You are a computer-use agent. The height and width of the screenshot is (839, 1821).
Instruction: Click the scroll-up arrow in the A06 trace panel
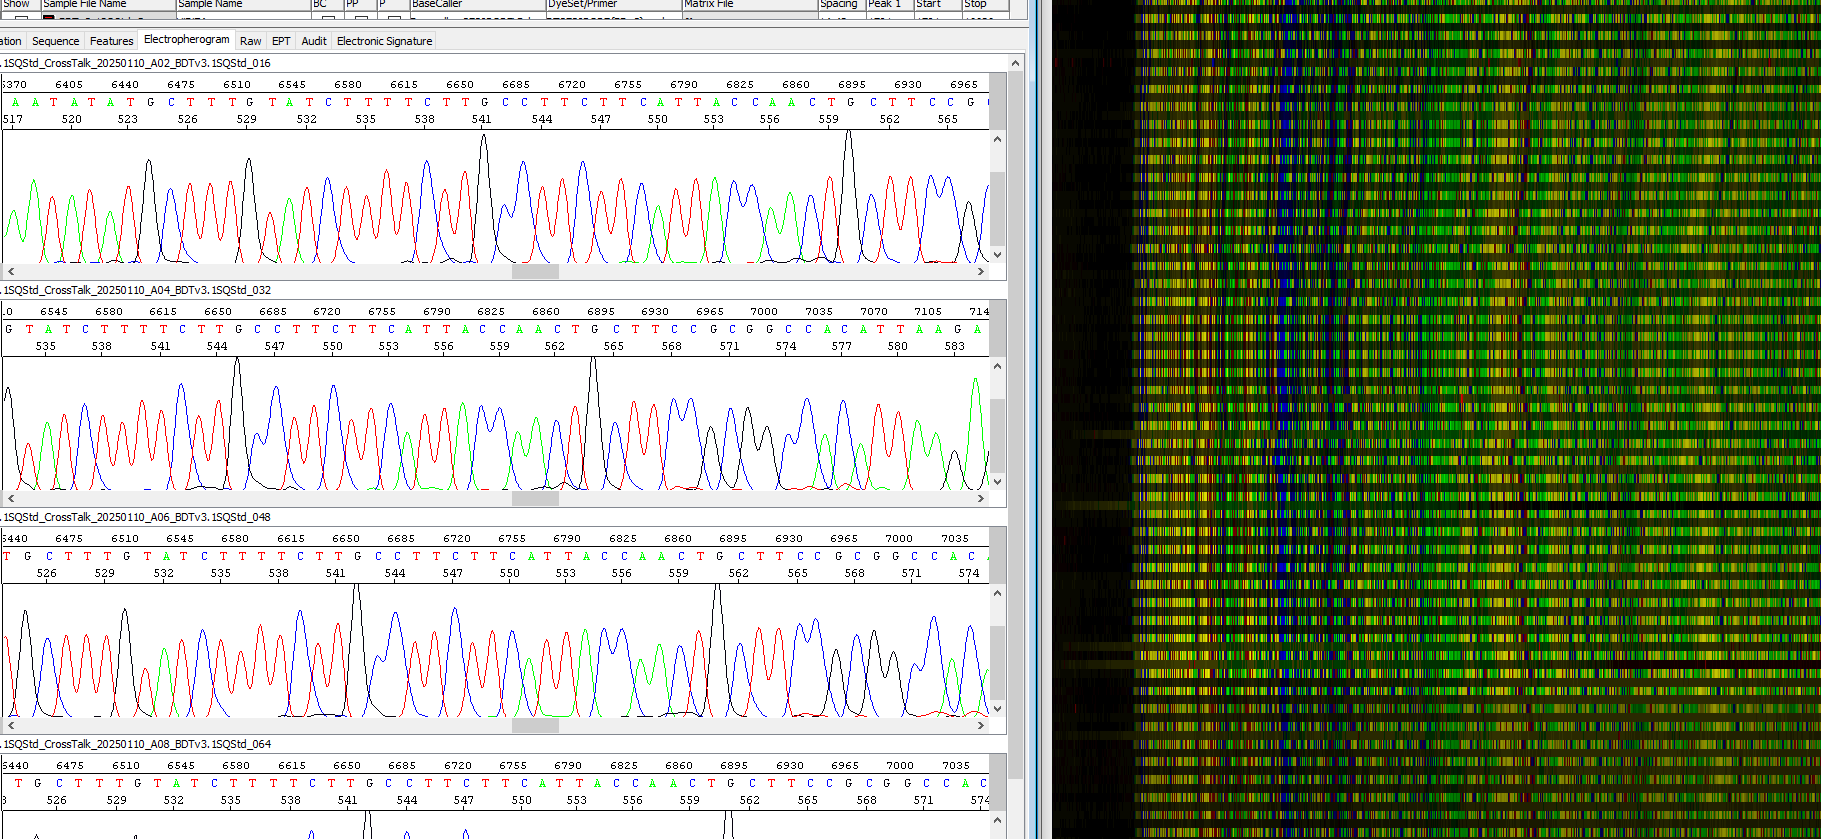click(997, 593)
